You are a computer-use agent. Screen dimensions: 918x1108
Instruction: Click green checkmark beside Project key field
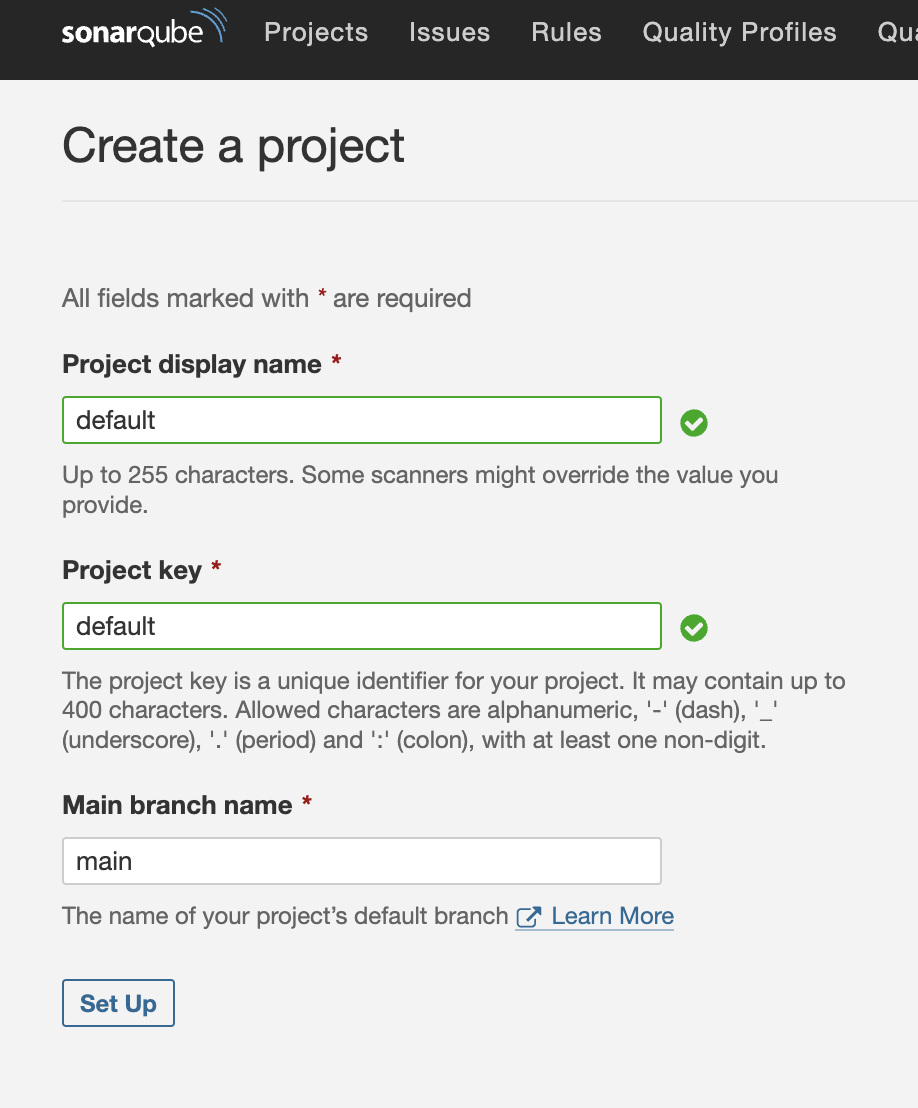694,628
